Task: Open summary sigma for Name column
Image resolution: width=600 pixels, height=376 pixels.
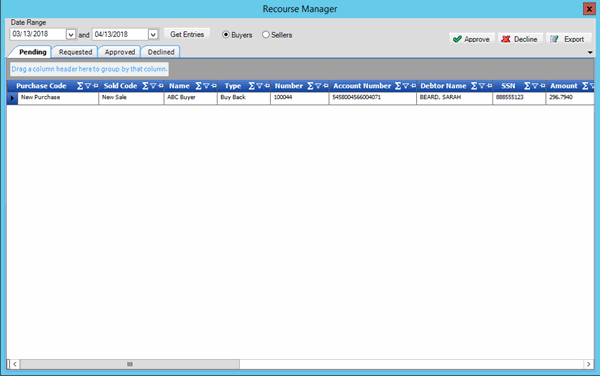Action: (x=198, y=86)
